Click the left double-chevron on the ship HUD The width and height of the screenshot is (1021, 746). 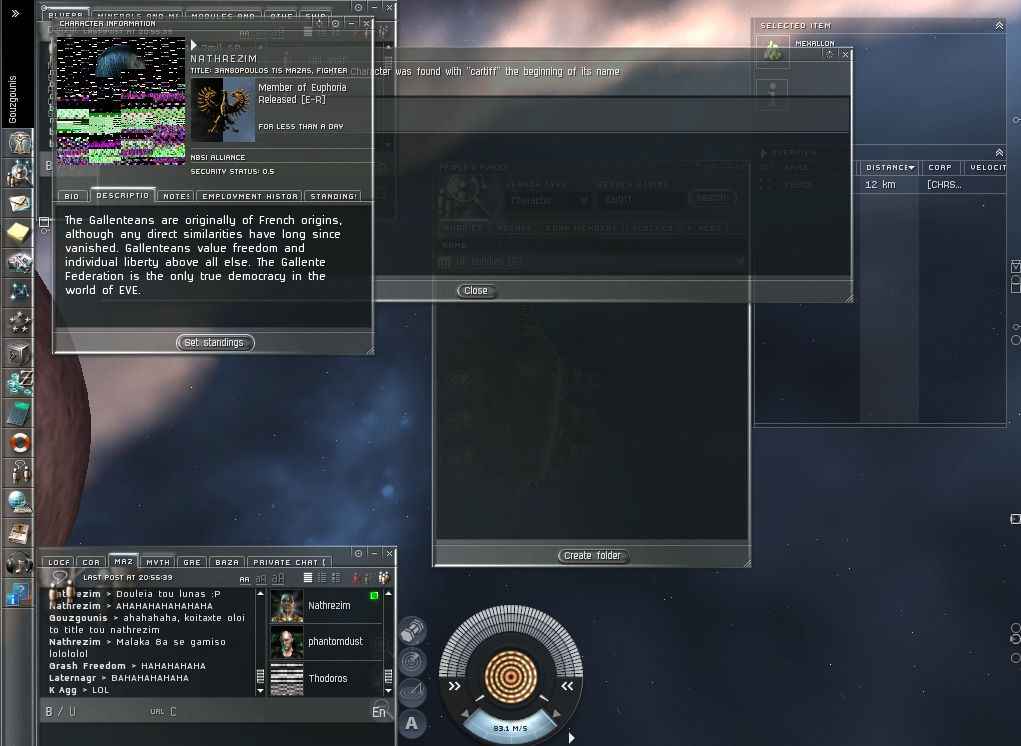point(455,685)
